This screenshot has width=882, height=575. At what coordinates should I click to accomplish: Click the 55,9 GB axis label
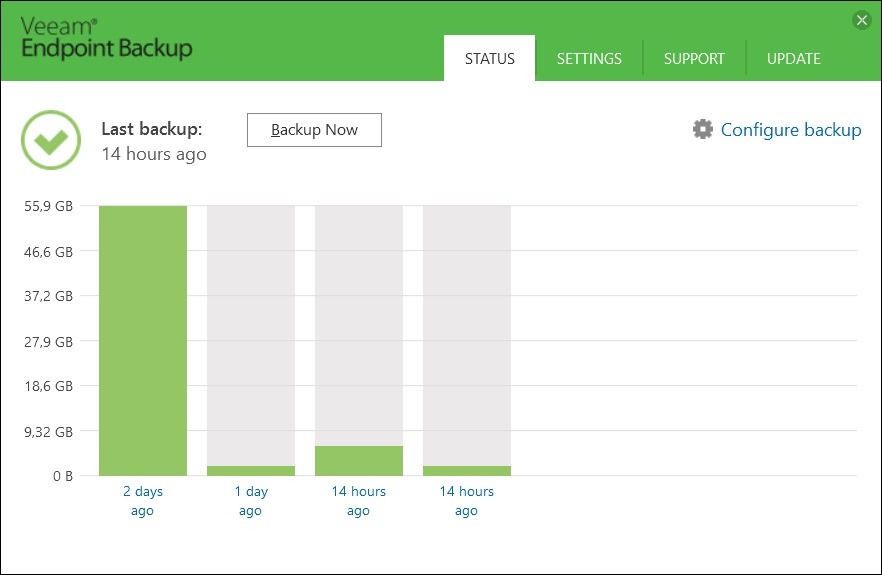[x=48, y=206]
